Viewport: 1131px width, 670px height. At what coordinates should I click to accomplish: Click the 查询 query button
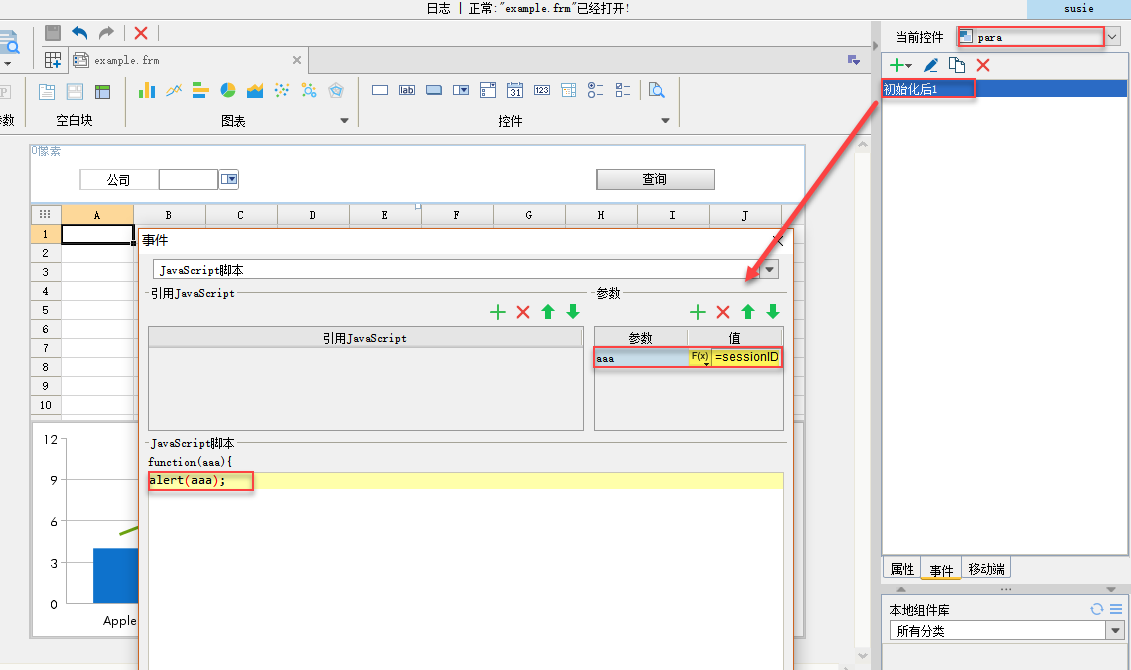(655, 179)
